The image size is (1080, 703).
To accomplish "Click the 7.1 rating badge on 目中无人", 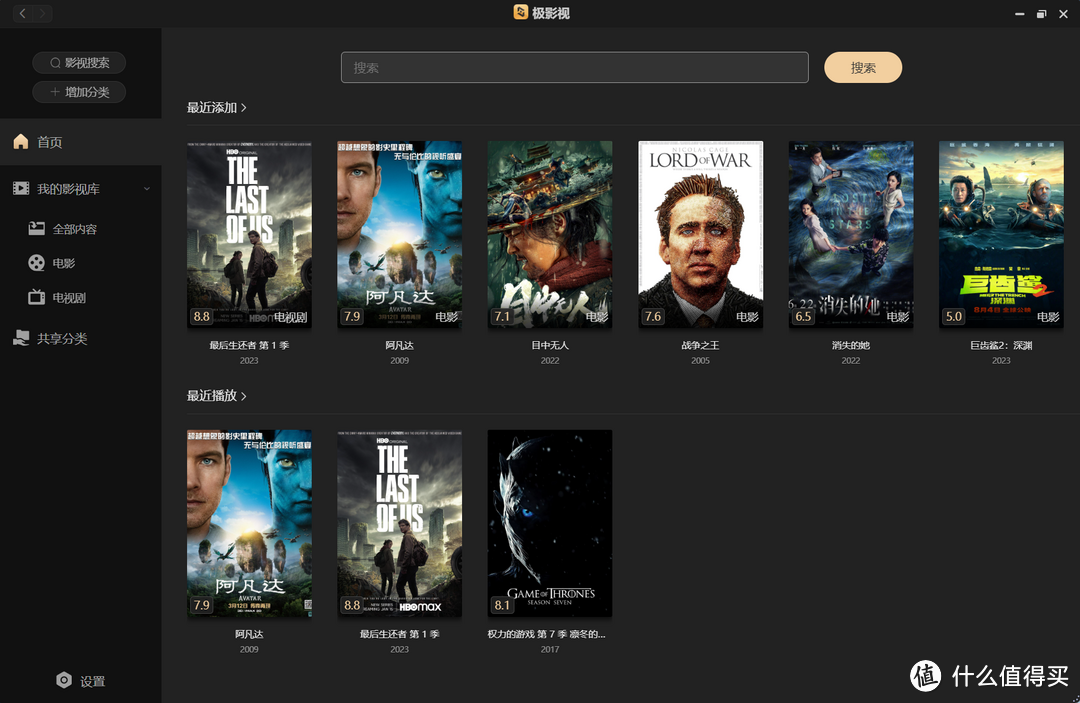I will click(x=502, y=316).
